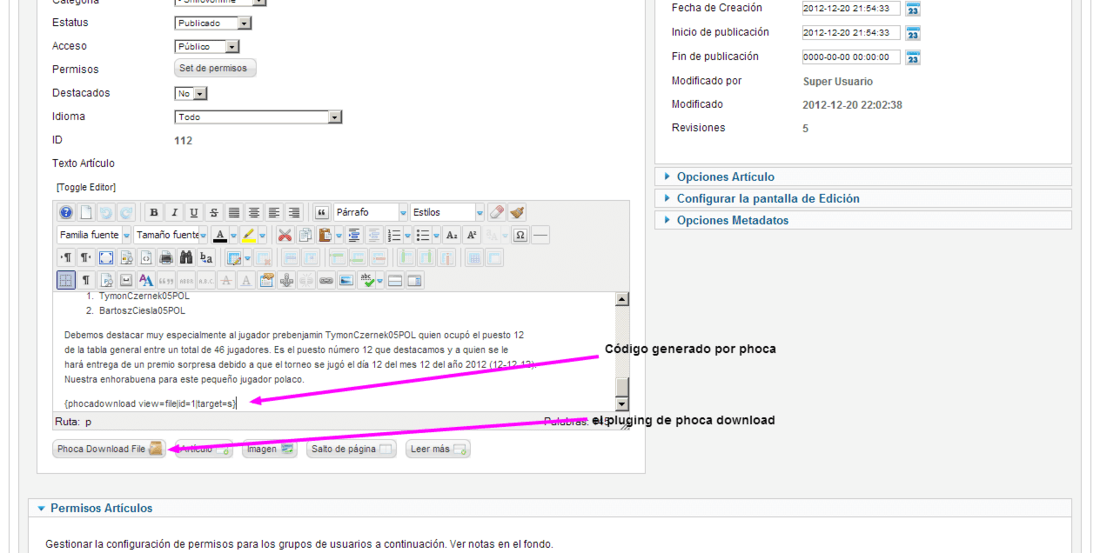The width and height of the screenshot is (1100, 553).
Task: Apply italic formatting
Action: point(174,213)
